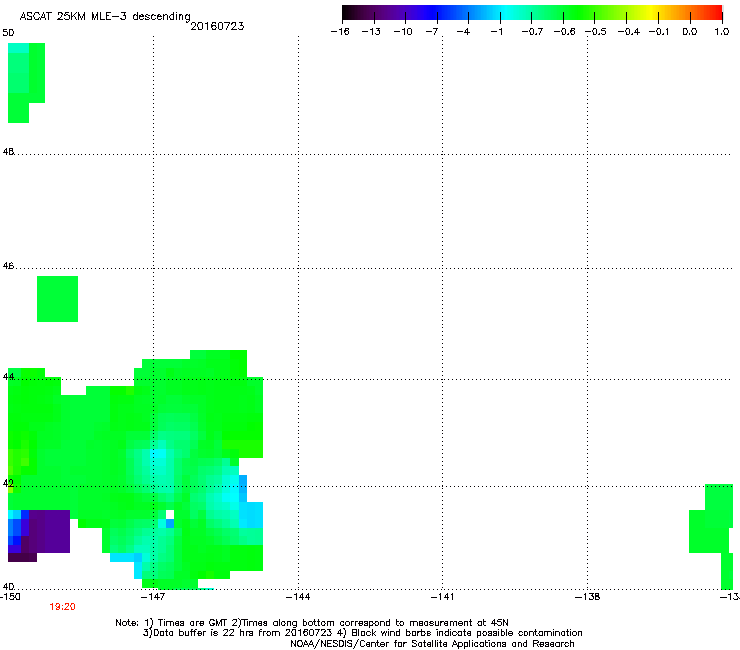Click the longitude label -141

442,597
